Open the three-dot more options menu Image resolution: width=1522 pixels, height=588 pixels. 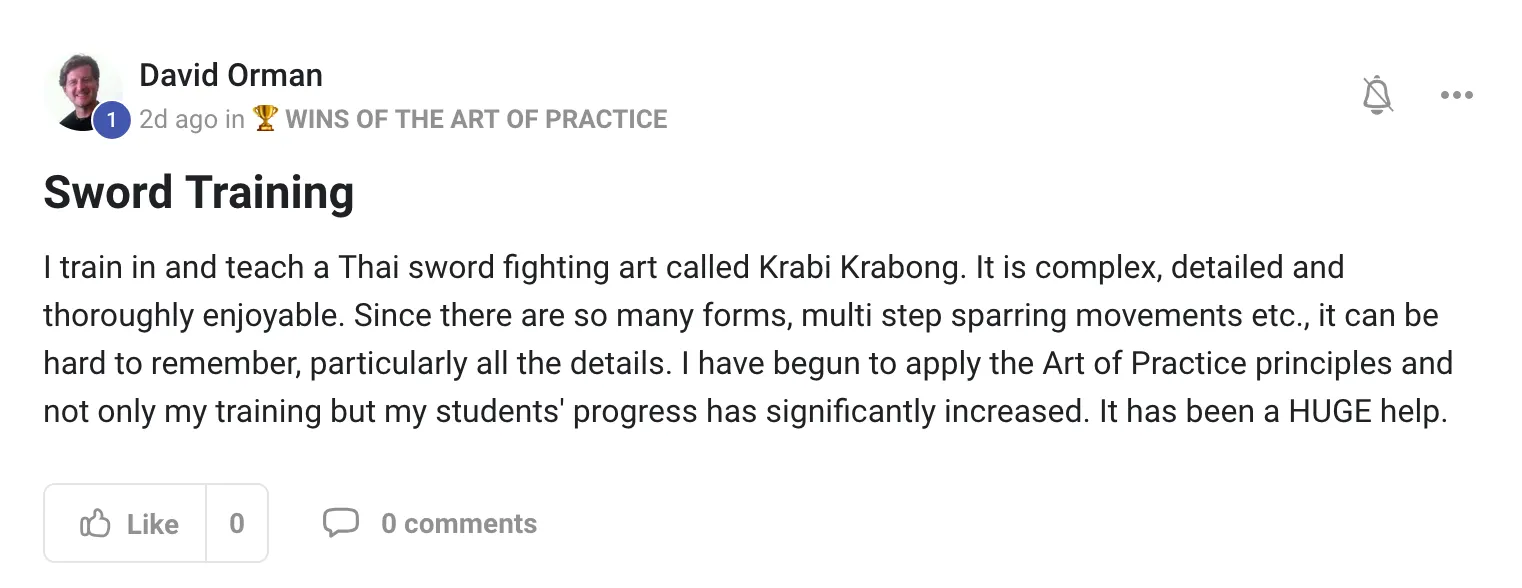coord(1456,96)
